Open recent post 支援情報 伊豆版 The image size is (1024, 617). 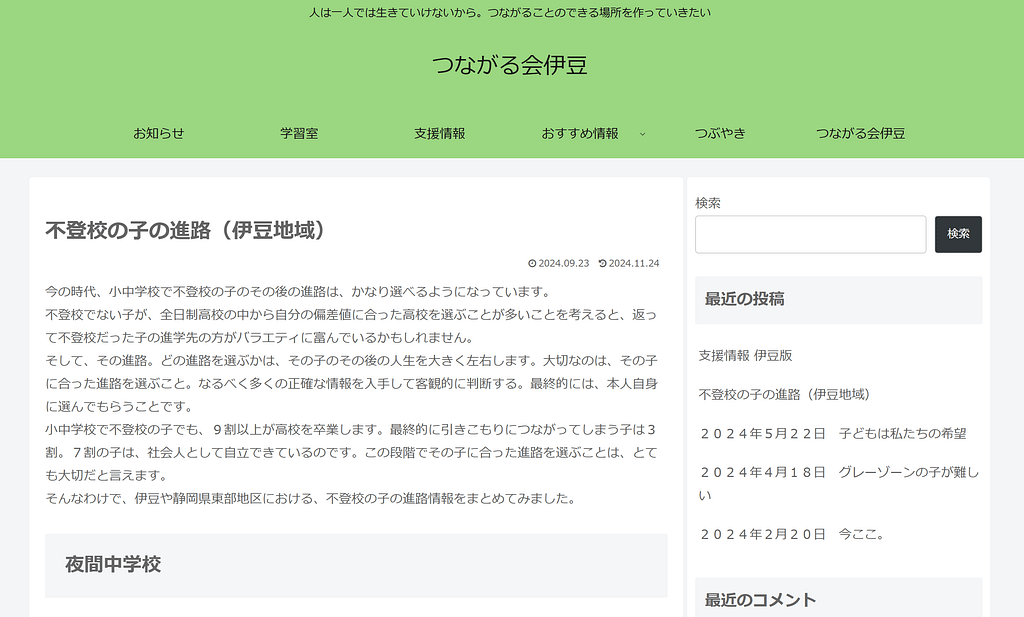click(x=745, y=355)
